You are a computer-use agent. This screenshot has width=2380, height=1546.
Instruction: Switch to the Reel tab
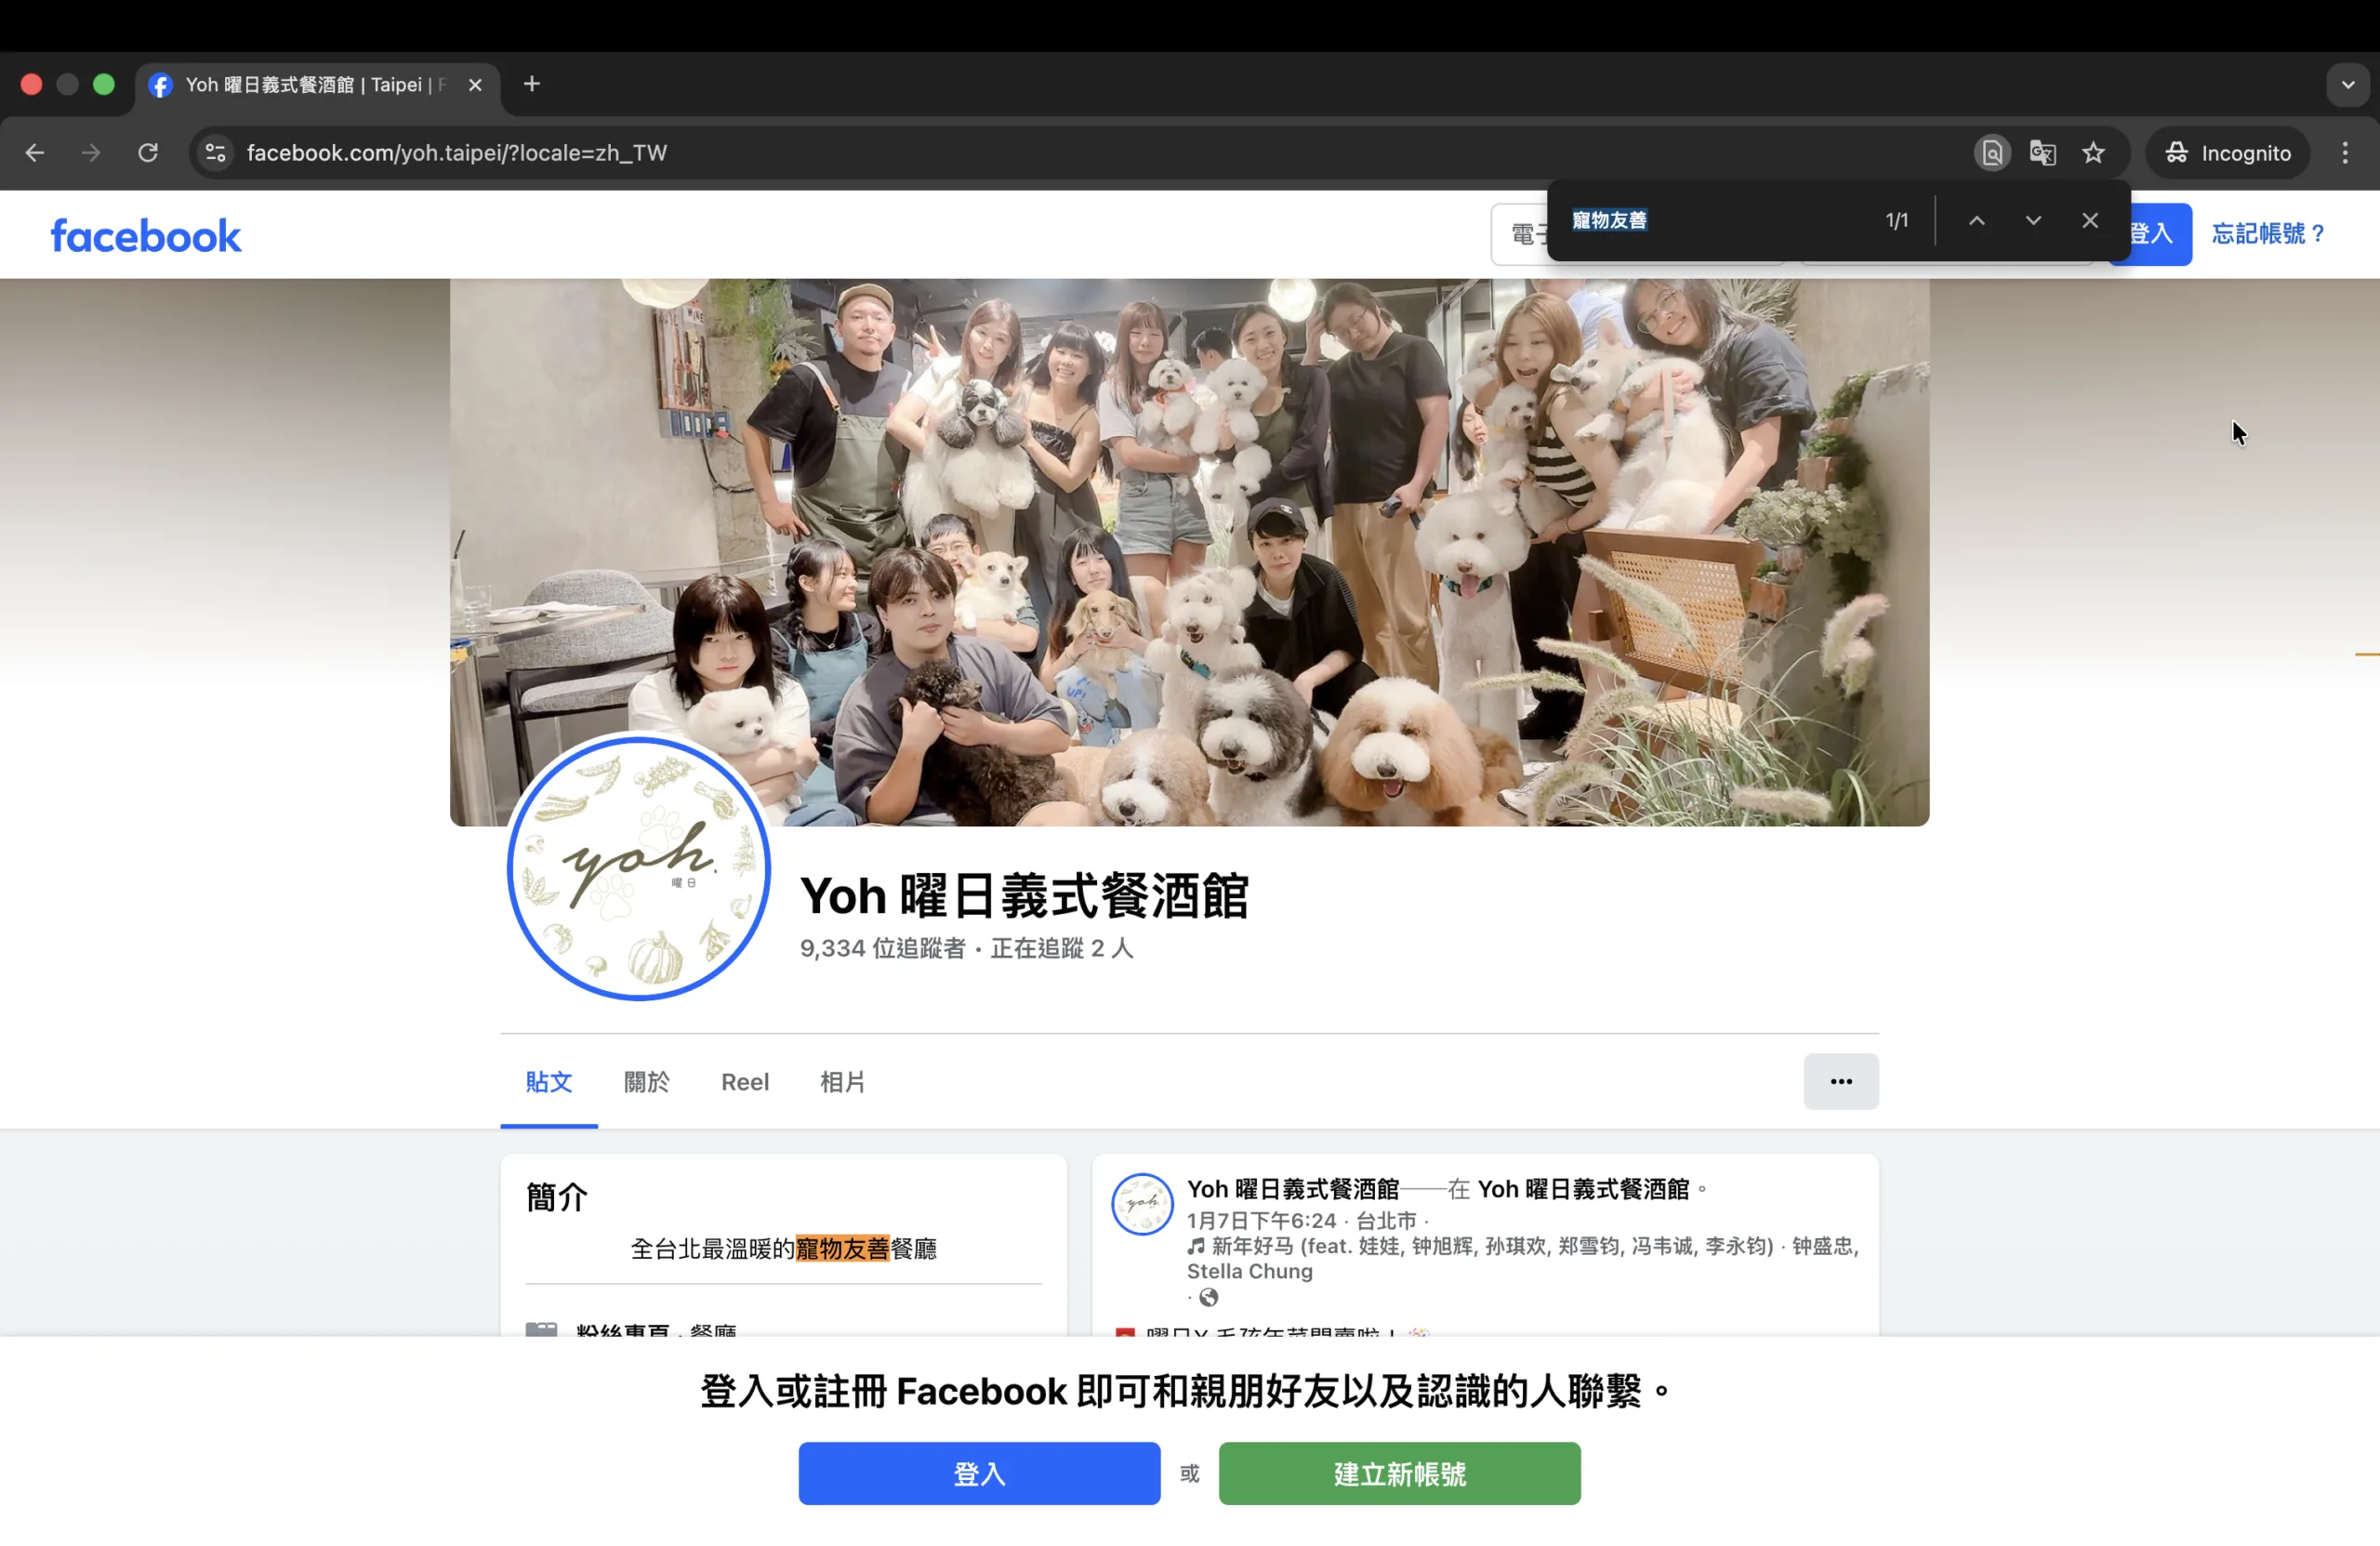click(x=744, y=1081)
